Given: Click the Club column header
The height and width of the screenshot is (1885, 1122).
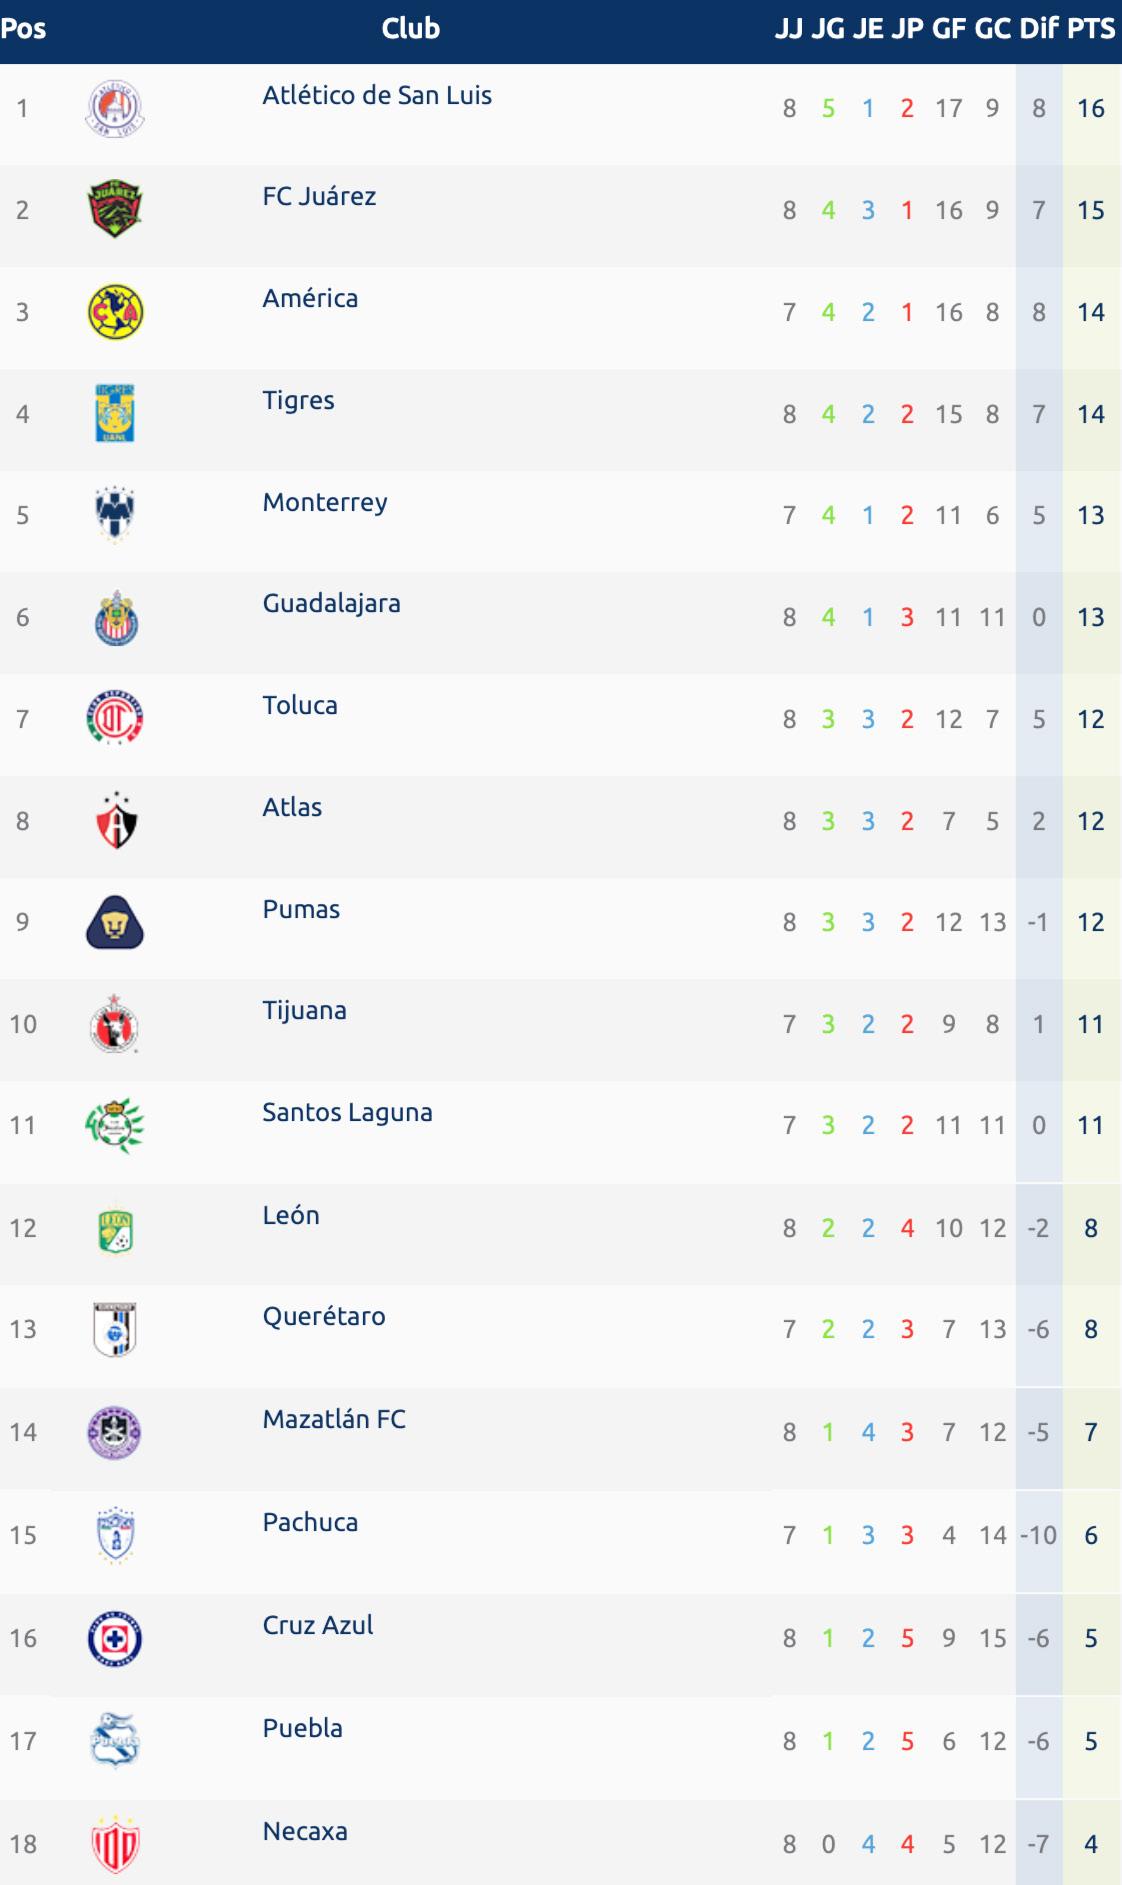Looking at the screenshot, I should pos(410,28).
